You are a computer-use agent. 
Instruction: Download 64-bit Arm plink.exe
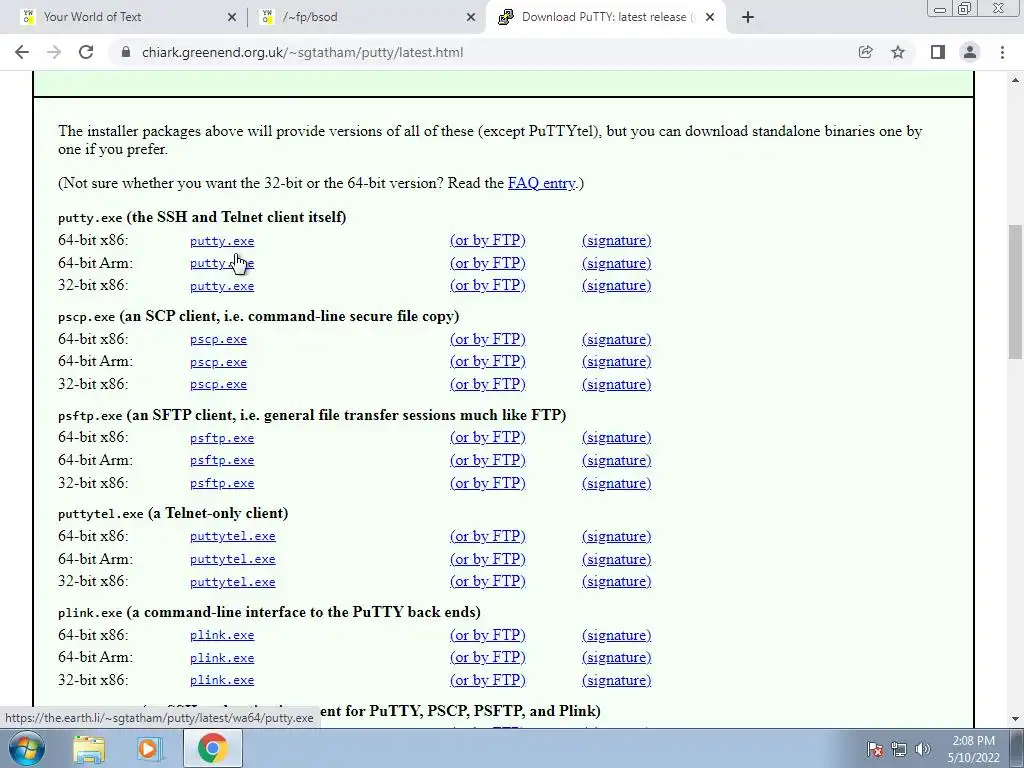(x=222, y=658)
